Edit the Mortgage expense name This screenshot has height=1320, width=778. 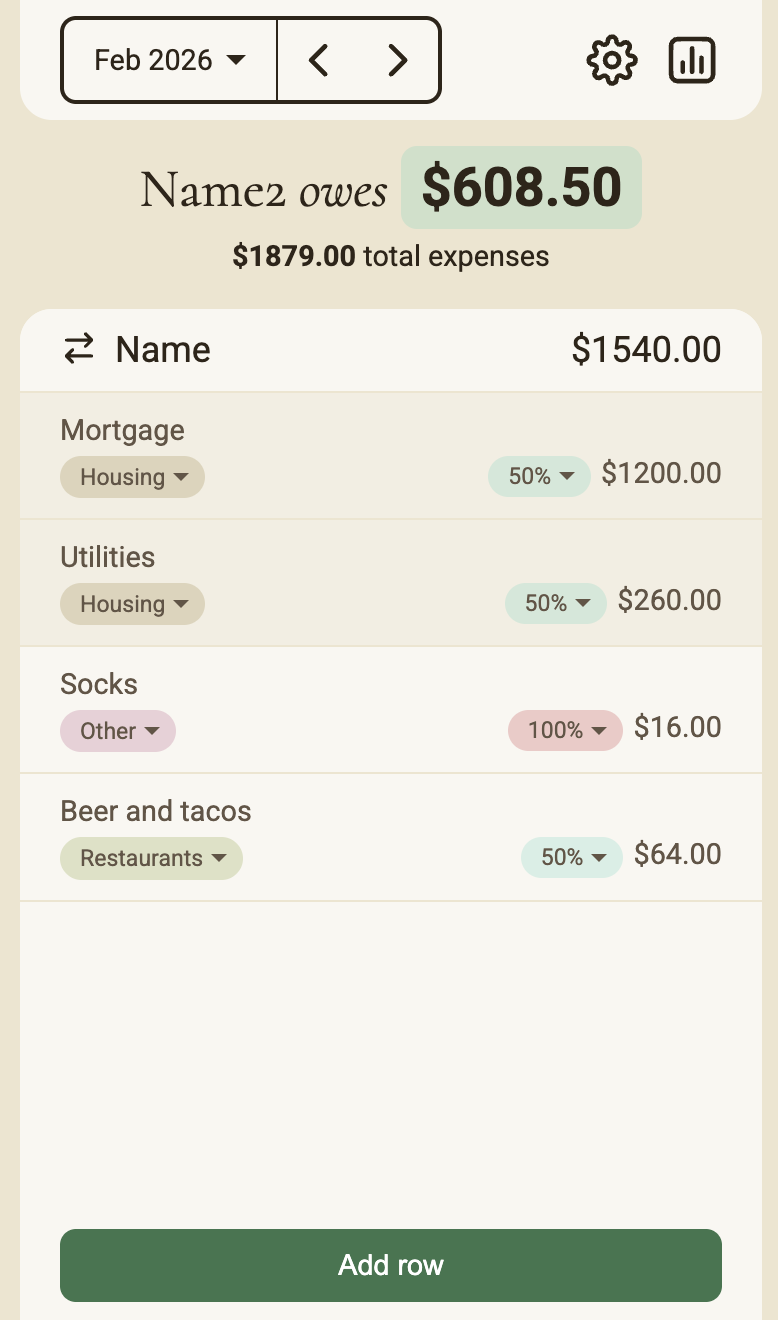(x=123, y=430)
